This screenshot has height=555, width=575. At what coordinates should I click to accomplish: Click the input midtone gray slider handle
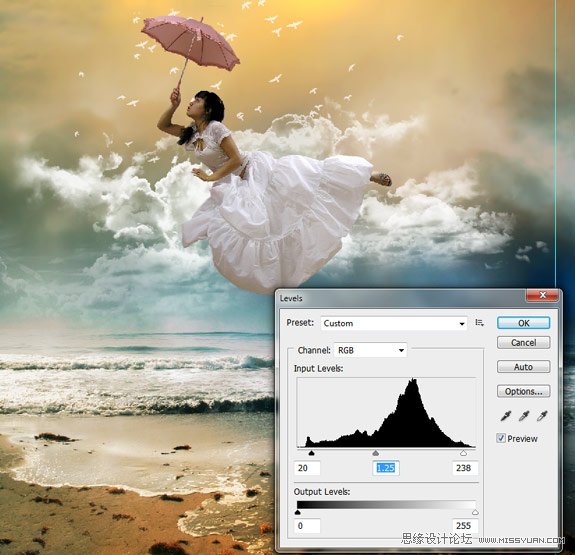[376, 453]
